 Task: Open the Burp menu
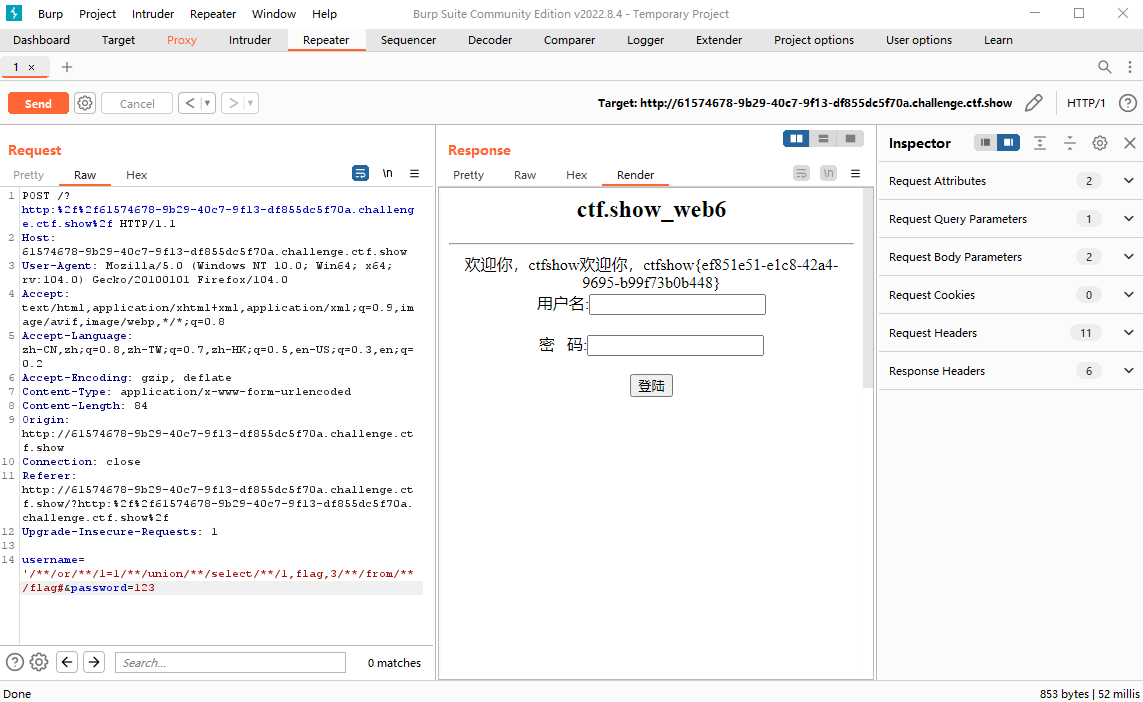pos(50,14)
